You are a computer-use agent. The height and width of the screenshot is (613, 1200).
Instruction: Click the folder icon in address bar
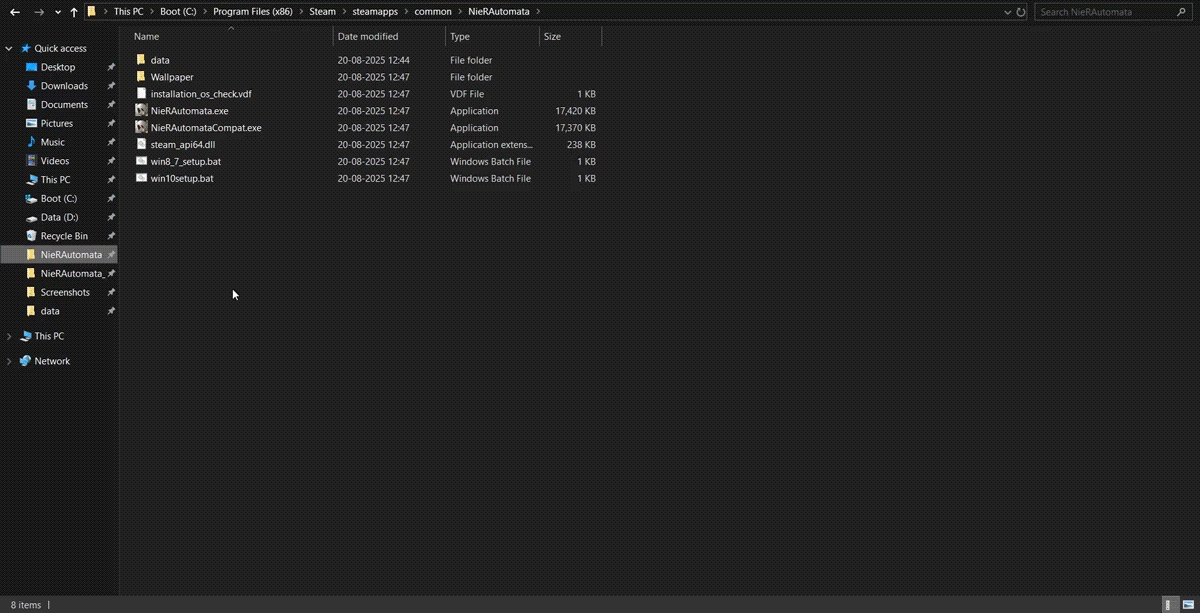click(92, 12)
